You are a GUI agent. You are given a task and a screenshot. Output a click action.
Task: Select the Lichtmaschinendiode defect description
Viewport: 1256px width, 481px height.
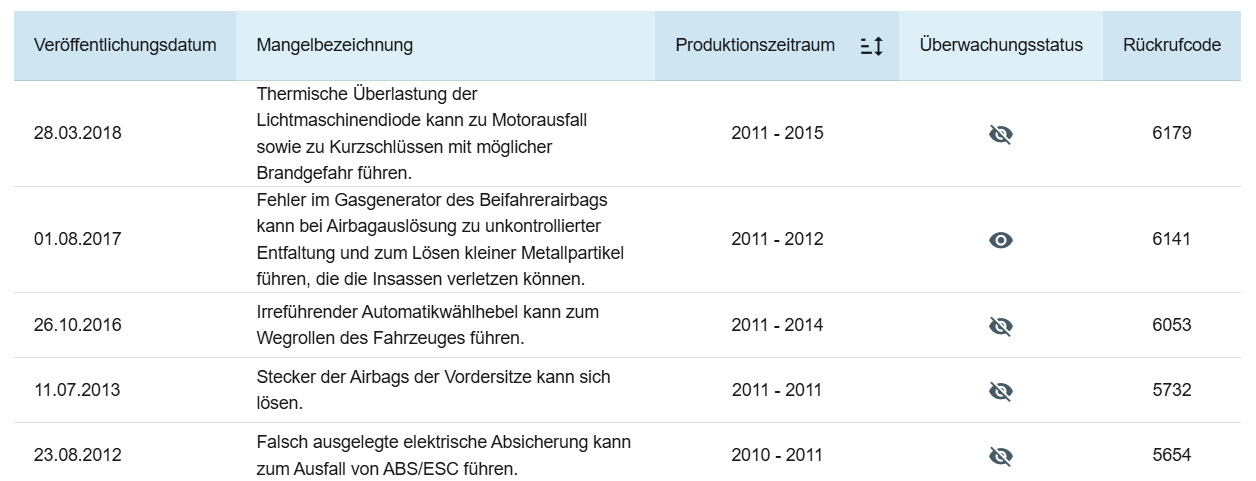[421, 133]
